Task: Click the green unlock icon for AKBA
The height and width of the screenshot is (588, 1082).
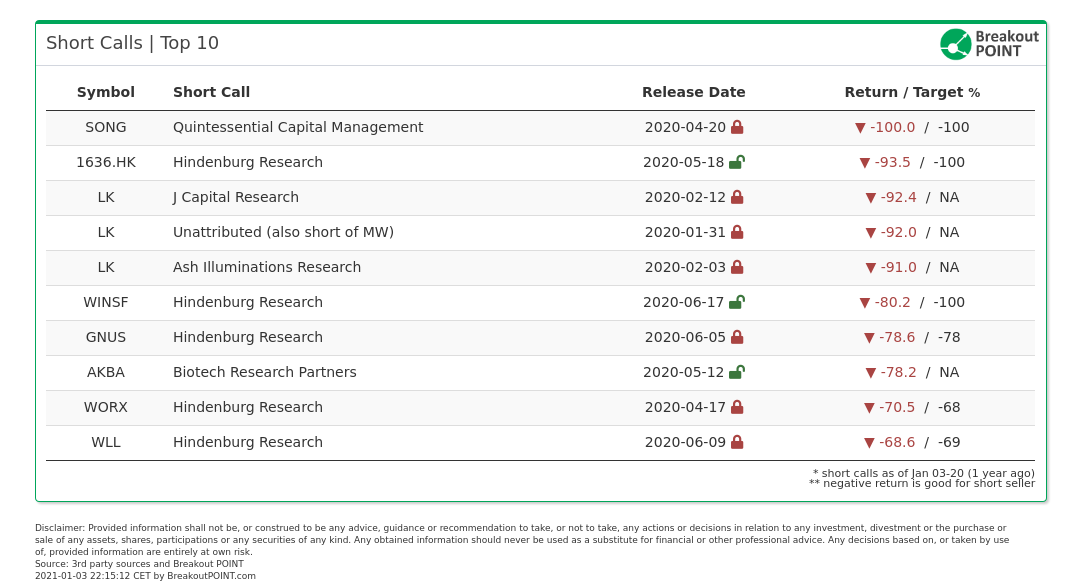Action: (x=737, y=372)
